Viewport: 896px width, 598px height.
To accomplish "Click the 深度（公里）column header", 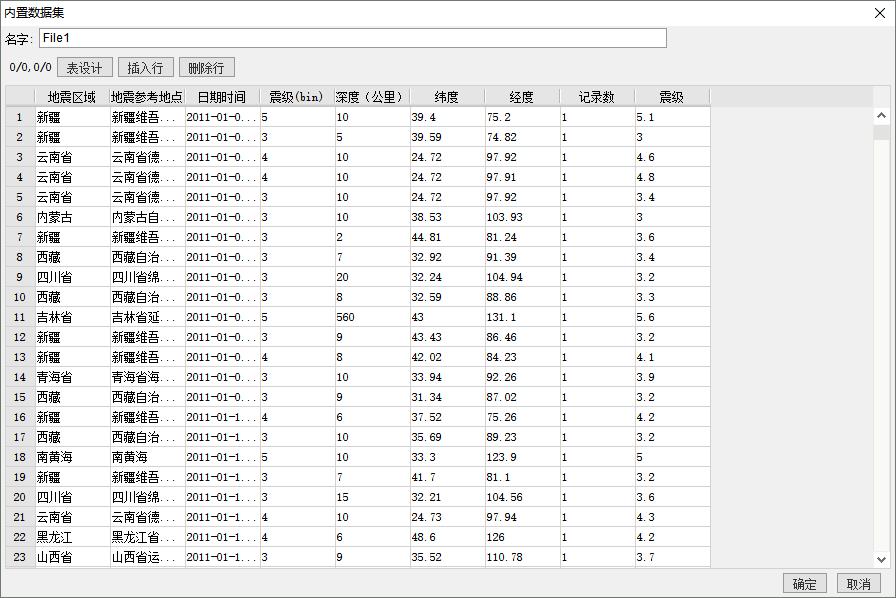I will coord(371,97).
